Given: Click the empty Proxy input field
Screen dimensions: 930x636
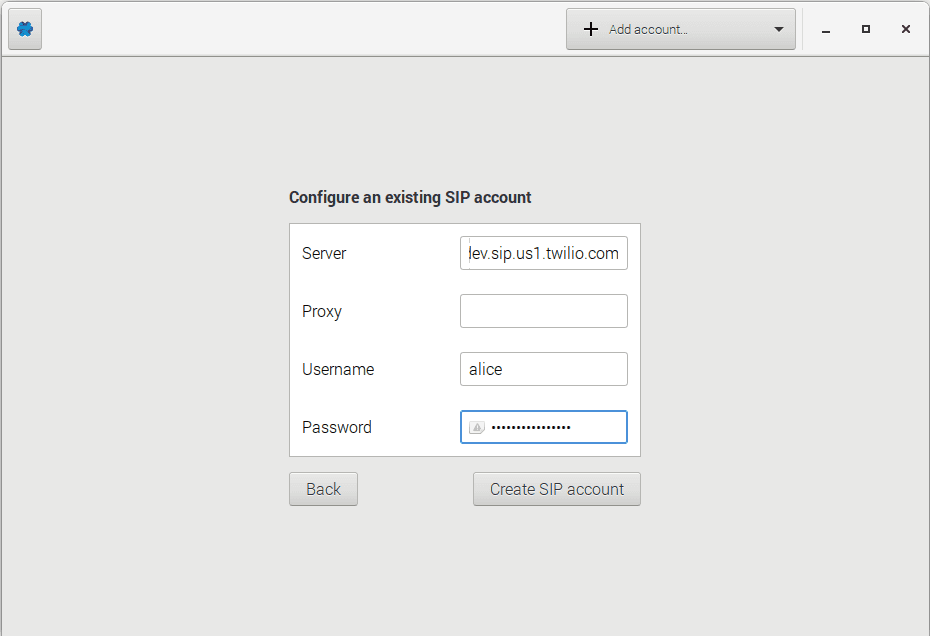Looking at the screenshot, I should [543, 311].
